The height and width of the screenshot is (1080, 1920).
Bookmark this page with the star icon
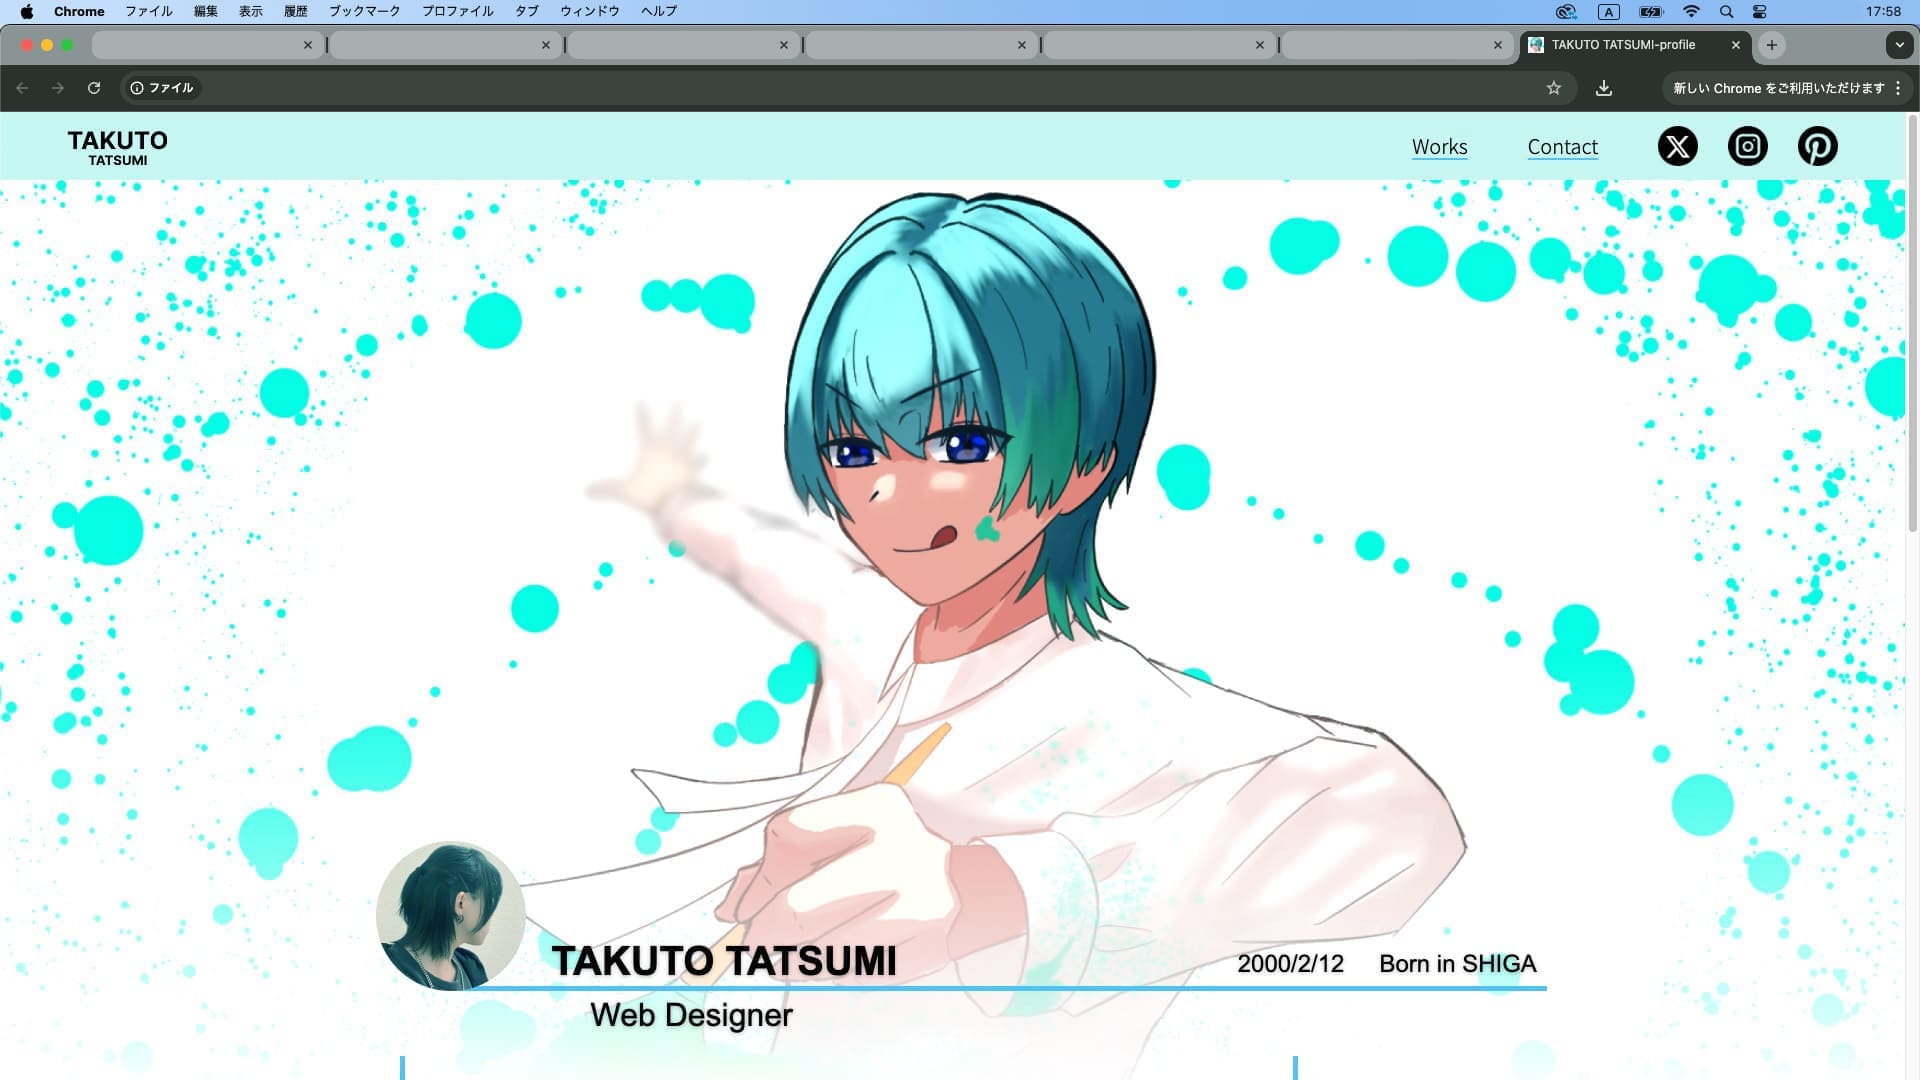point(1553,88)
